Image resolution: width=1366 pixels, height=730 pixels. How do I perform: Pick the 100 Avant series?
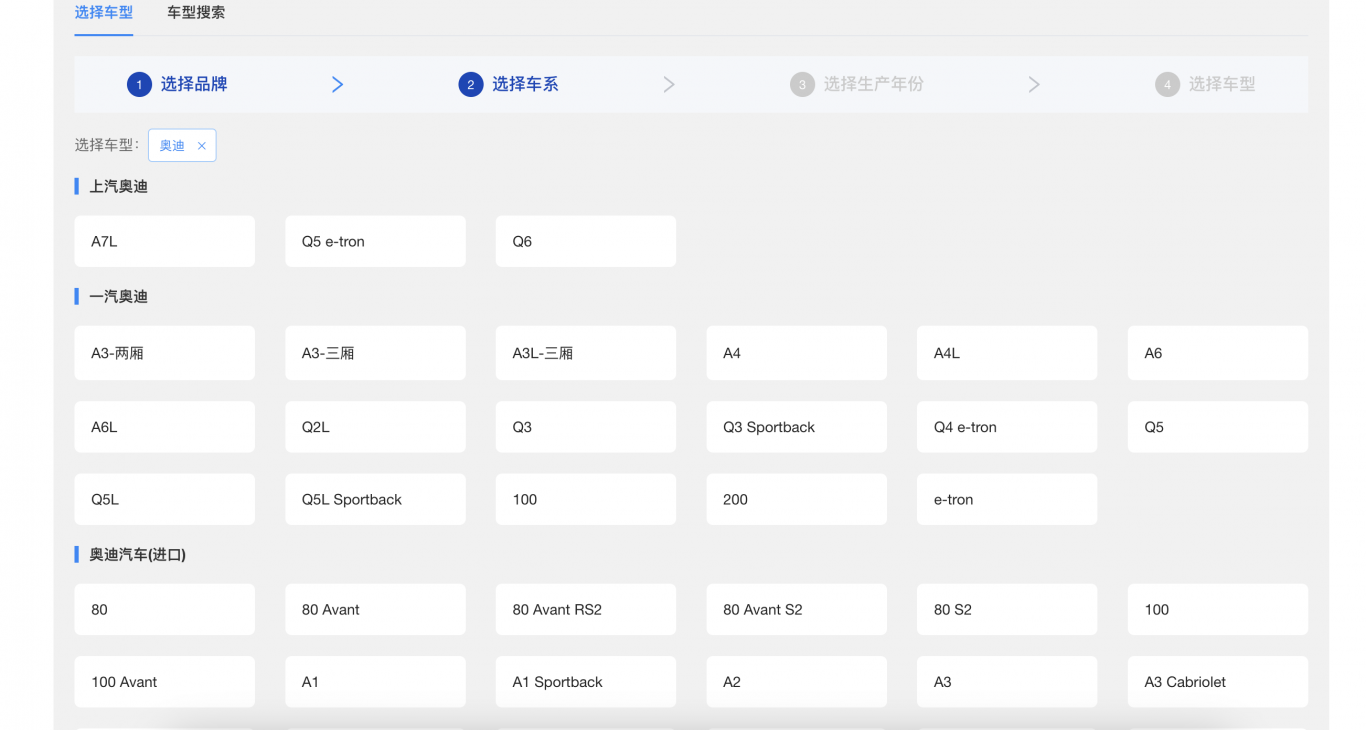165,682
